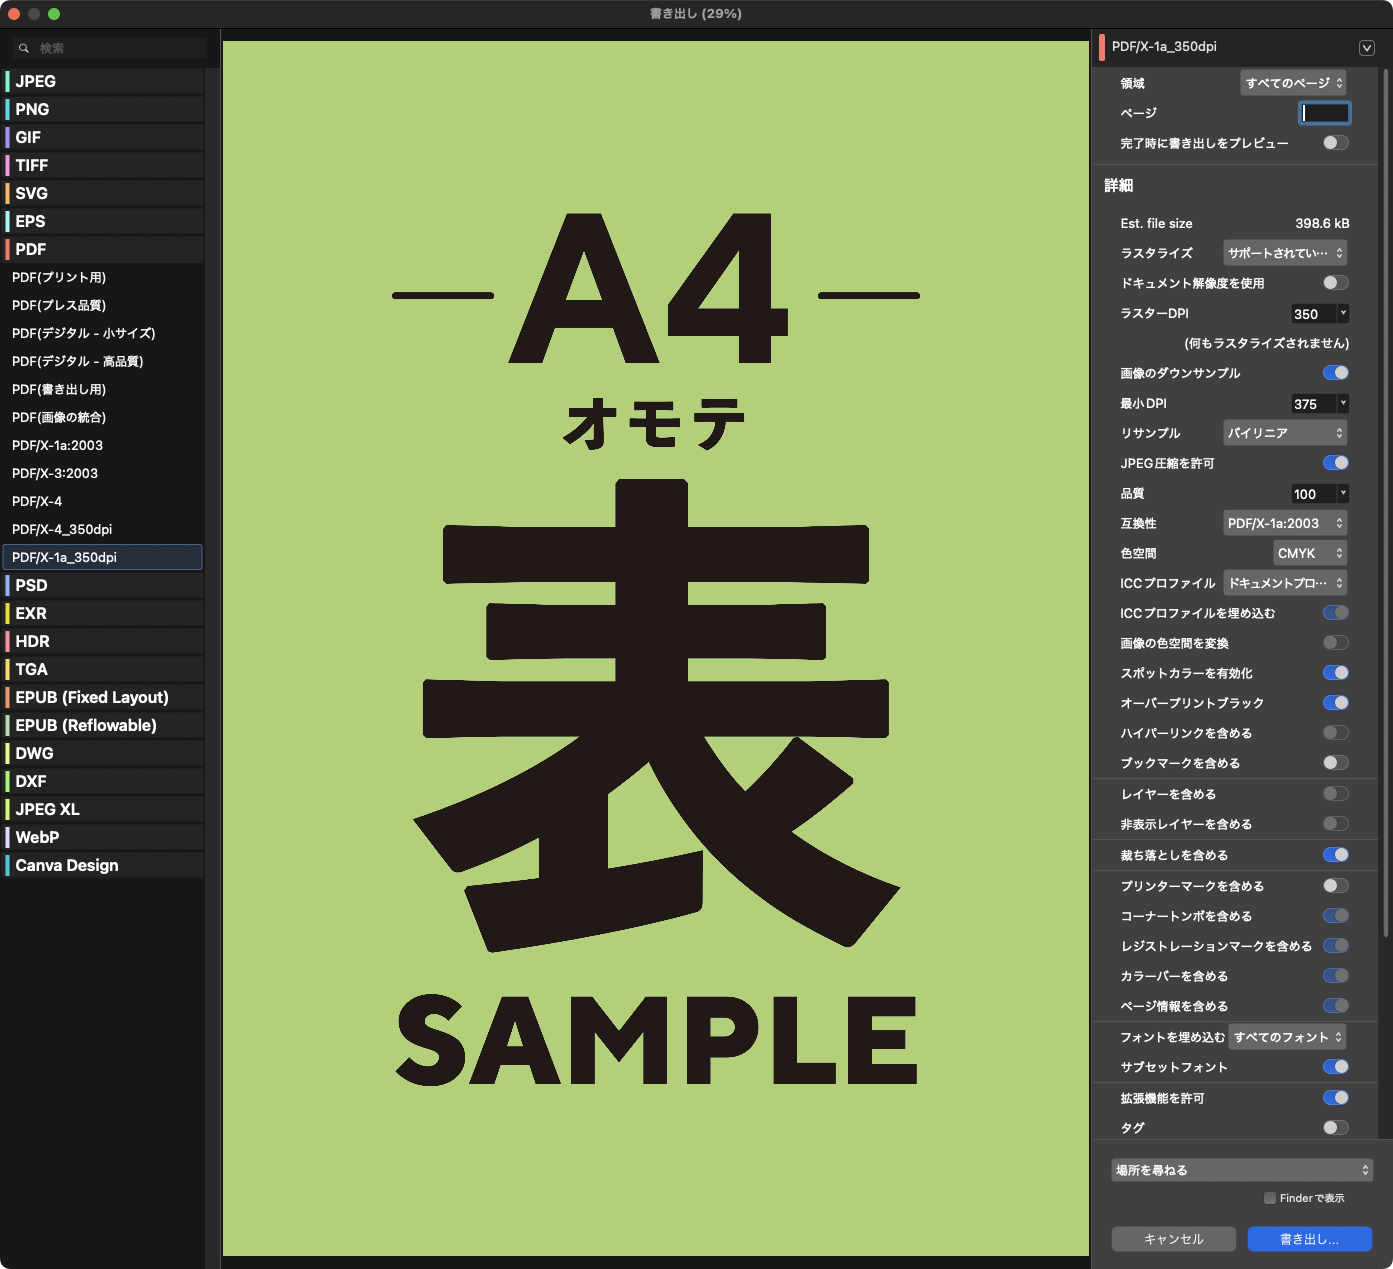Image resolution: width=1393 pixels, height=1269 pixels.
Task: Click the 書き出し... export button
Action: pos(1308,1238)
